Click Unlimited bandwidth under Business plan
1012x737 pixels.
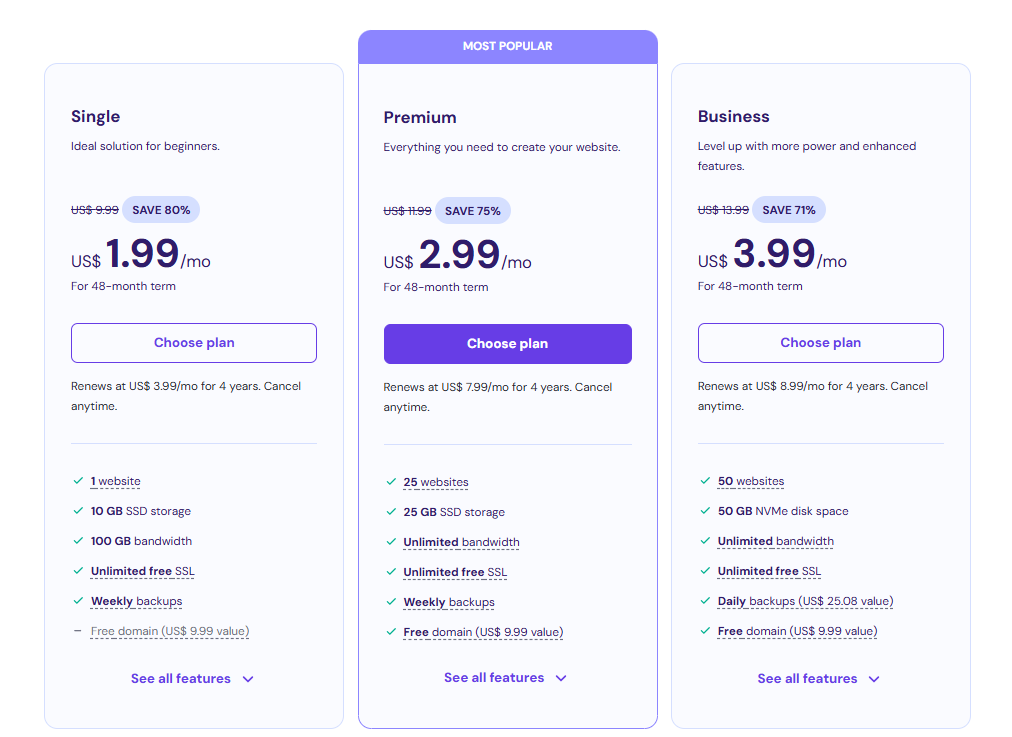775,541
